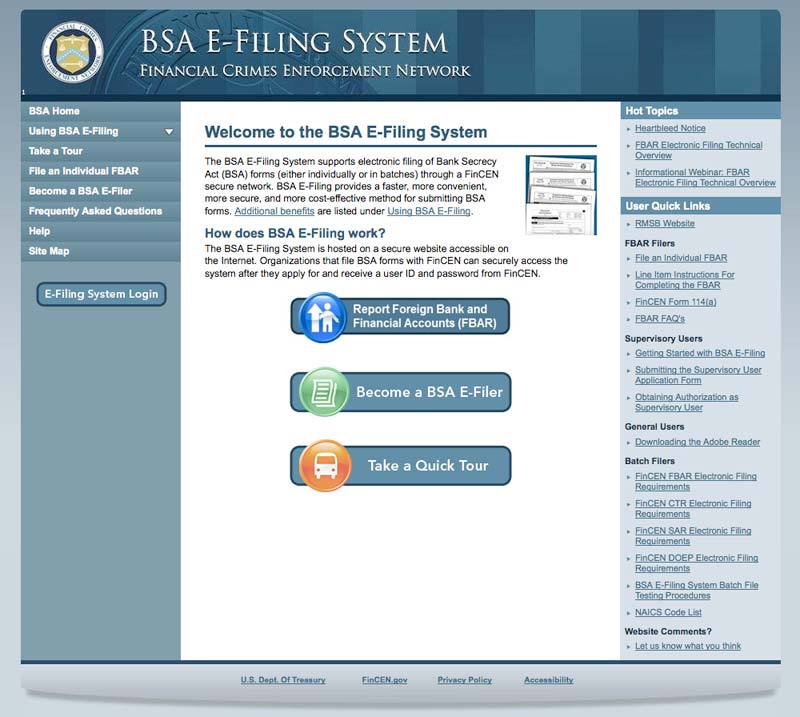Open Obtaining Authorization as Supervisory User link
800x717 pixels.
click(686, 402)
